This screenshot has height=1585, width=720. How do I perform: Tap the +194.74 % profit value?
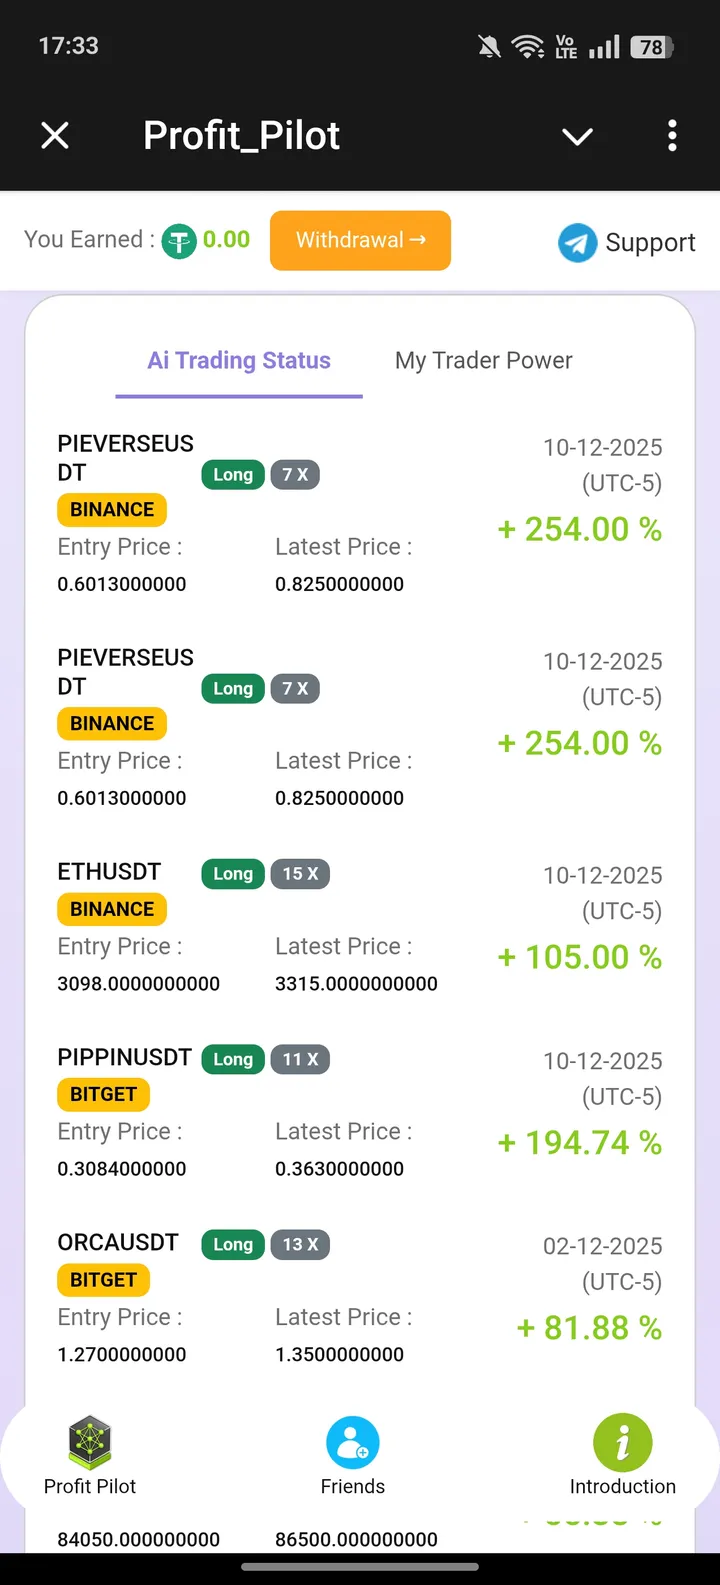pos(580,1143)
